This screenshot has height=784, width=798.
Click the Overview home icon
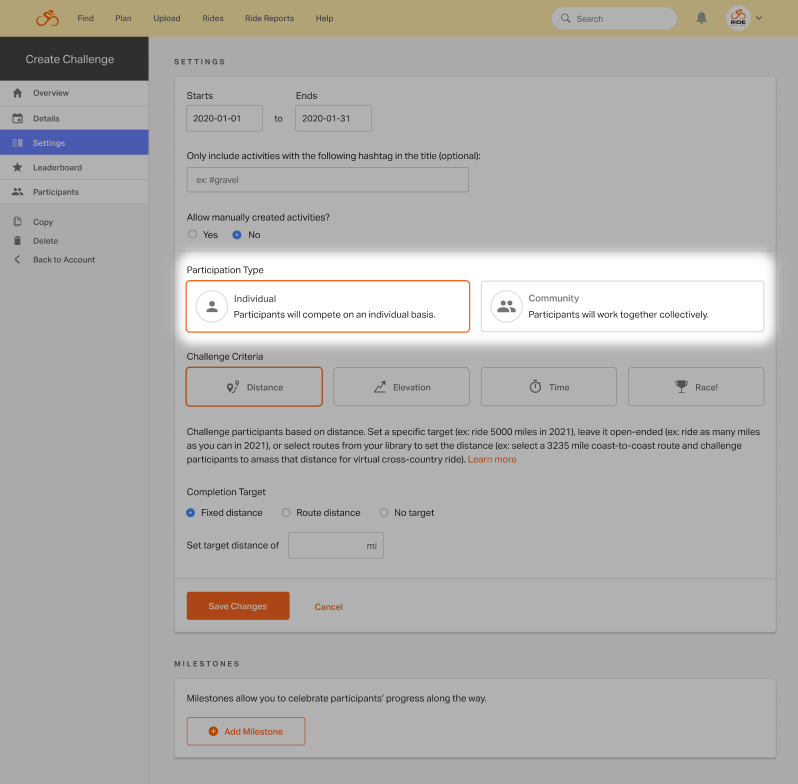tap(17, 93)
